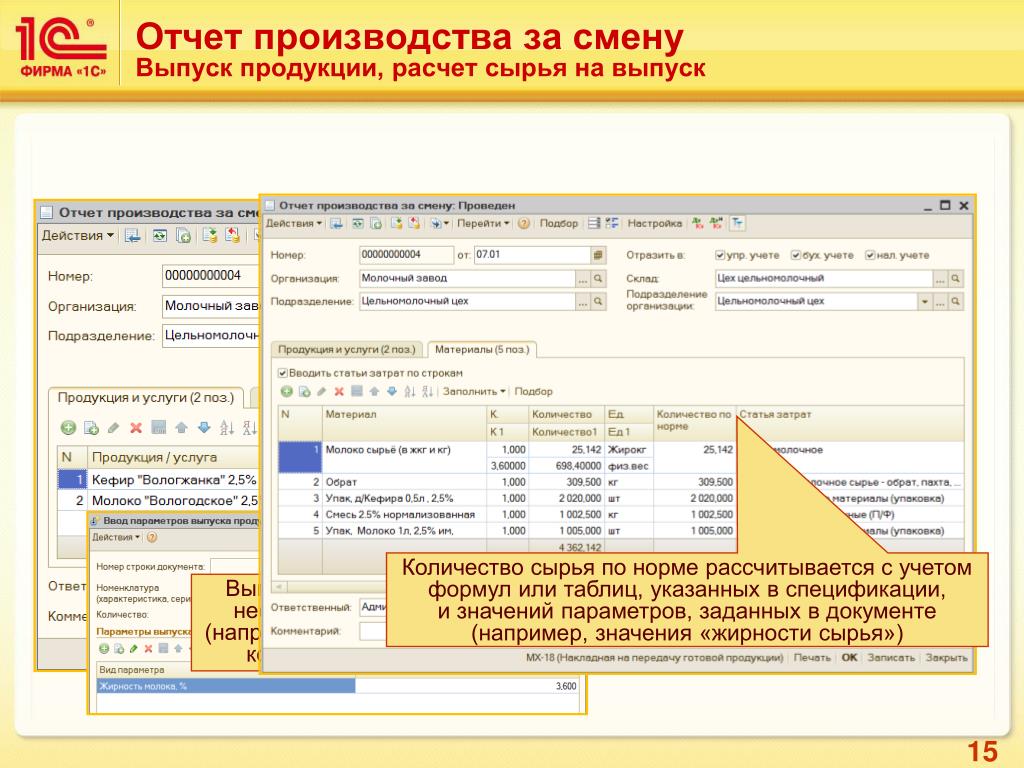Click the red X delete icon in background window
This screenshot has height=768, width=1024.
[x=136, y=428]
